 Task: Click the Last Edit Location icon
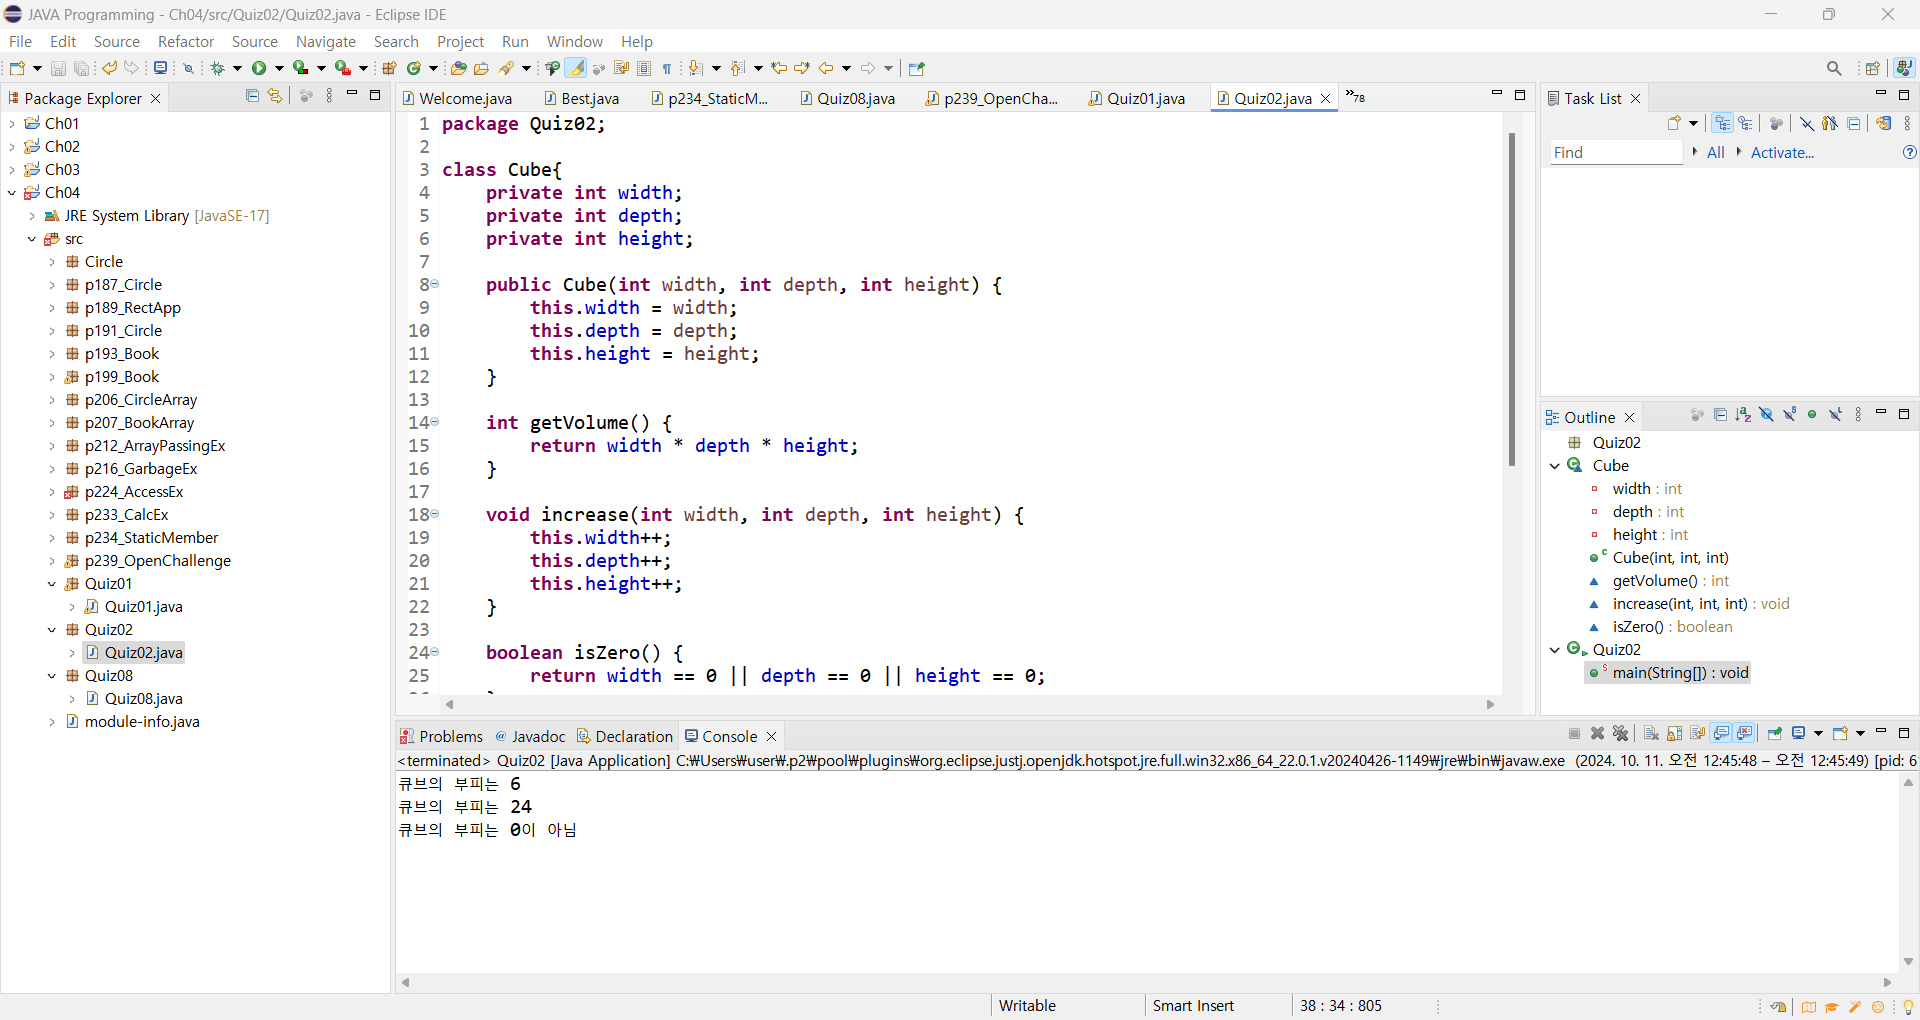pos(780,68)
